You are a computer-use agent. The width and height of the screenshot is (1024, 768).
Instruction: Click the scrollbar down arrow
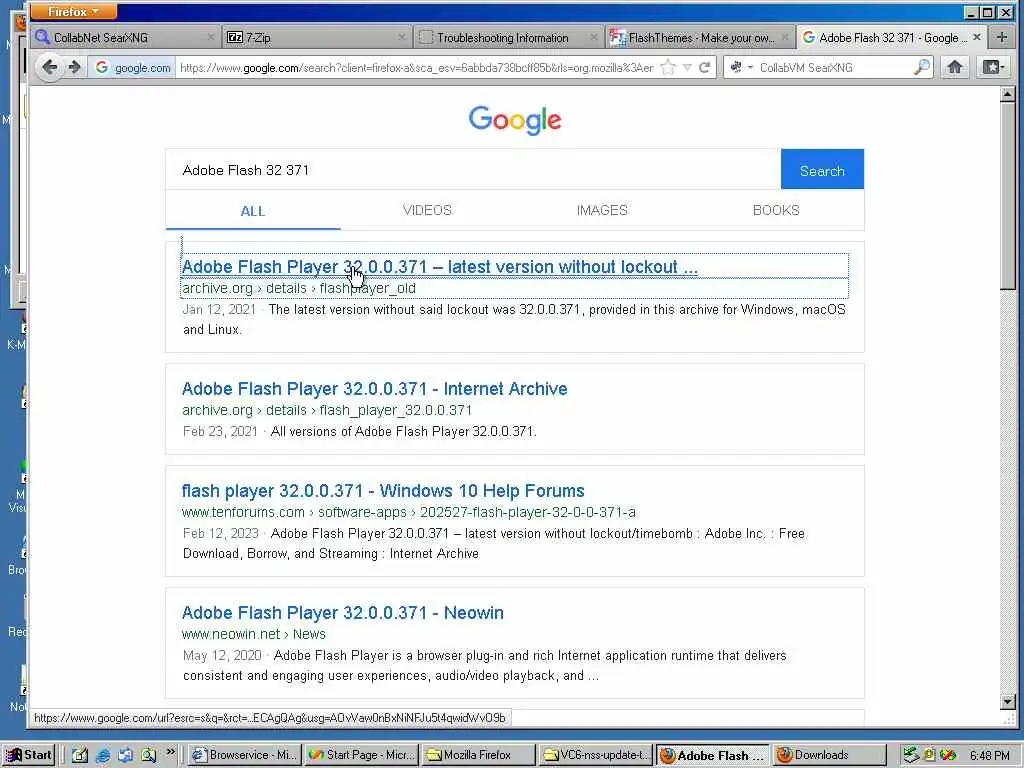coord(1007,702)
